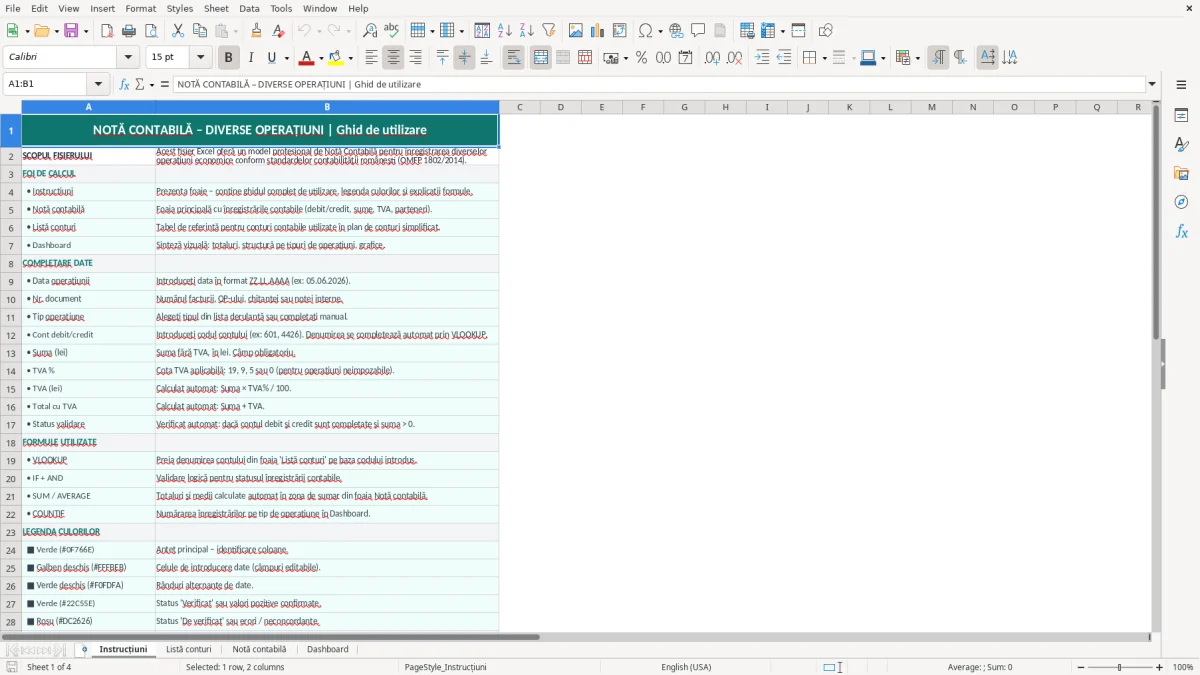1200x675 pixels.
Task: Click Function Wizard fx icon
Action: (124, 84)
